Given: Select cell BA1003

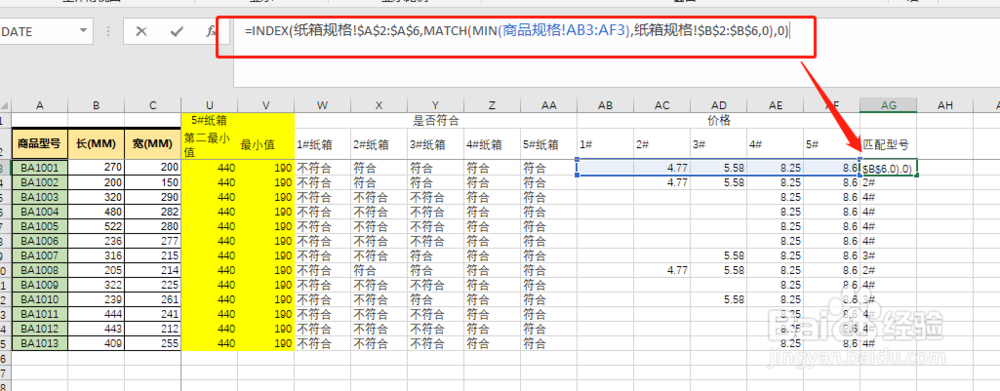Looking at the screenshot, I should 40,196.
